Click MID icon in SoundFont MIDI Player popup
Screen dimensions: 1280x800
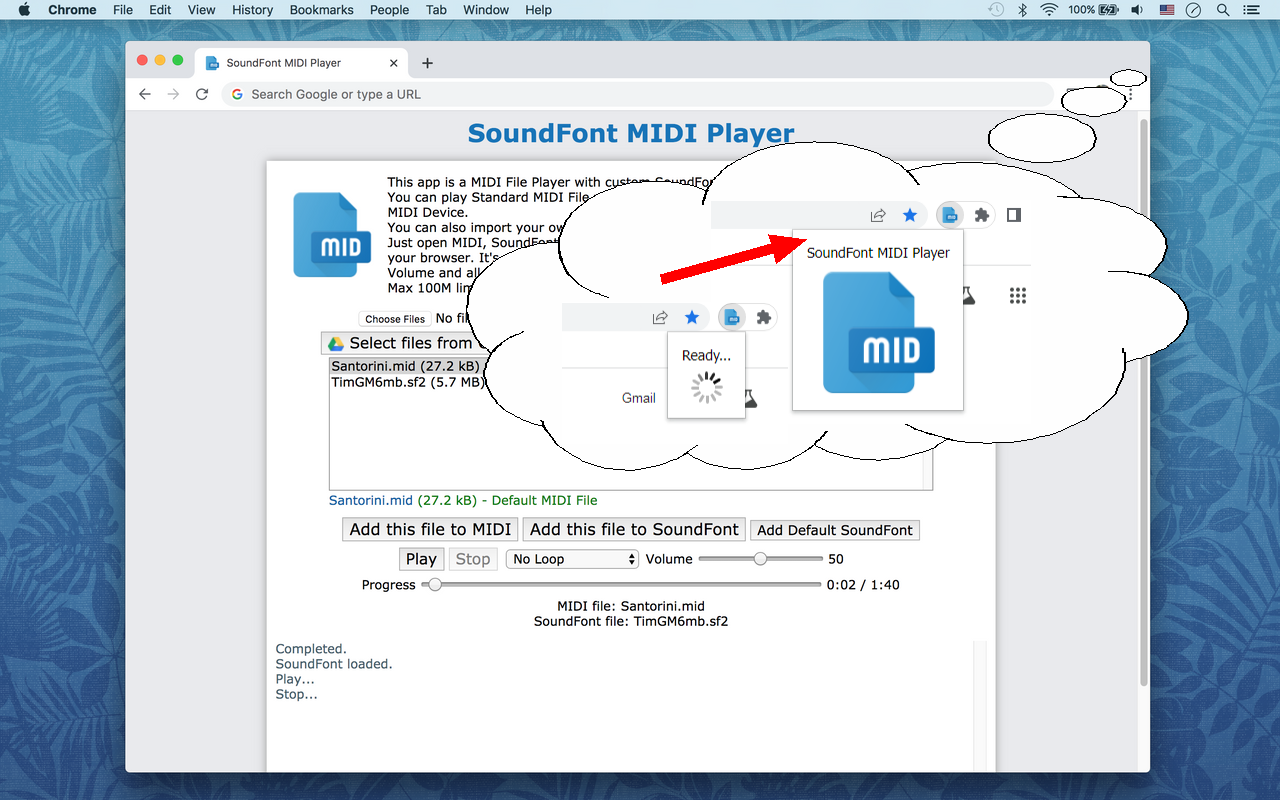(878, 332)
